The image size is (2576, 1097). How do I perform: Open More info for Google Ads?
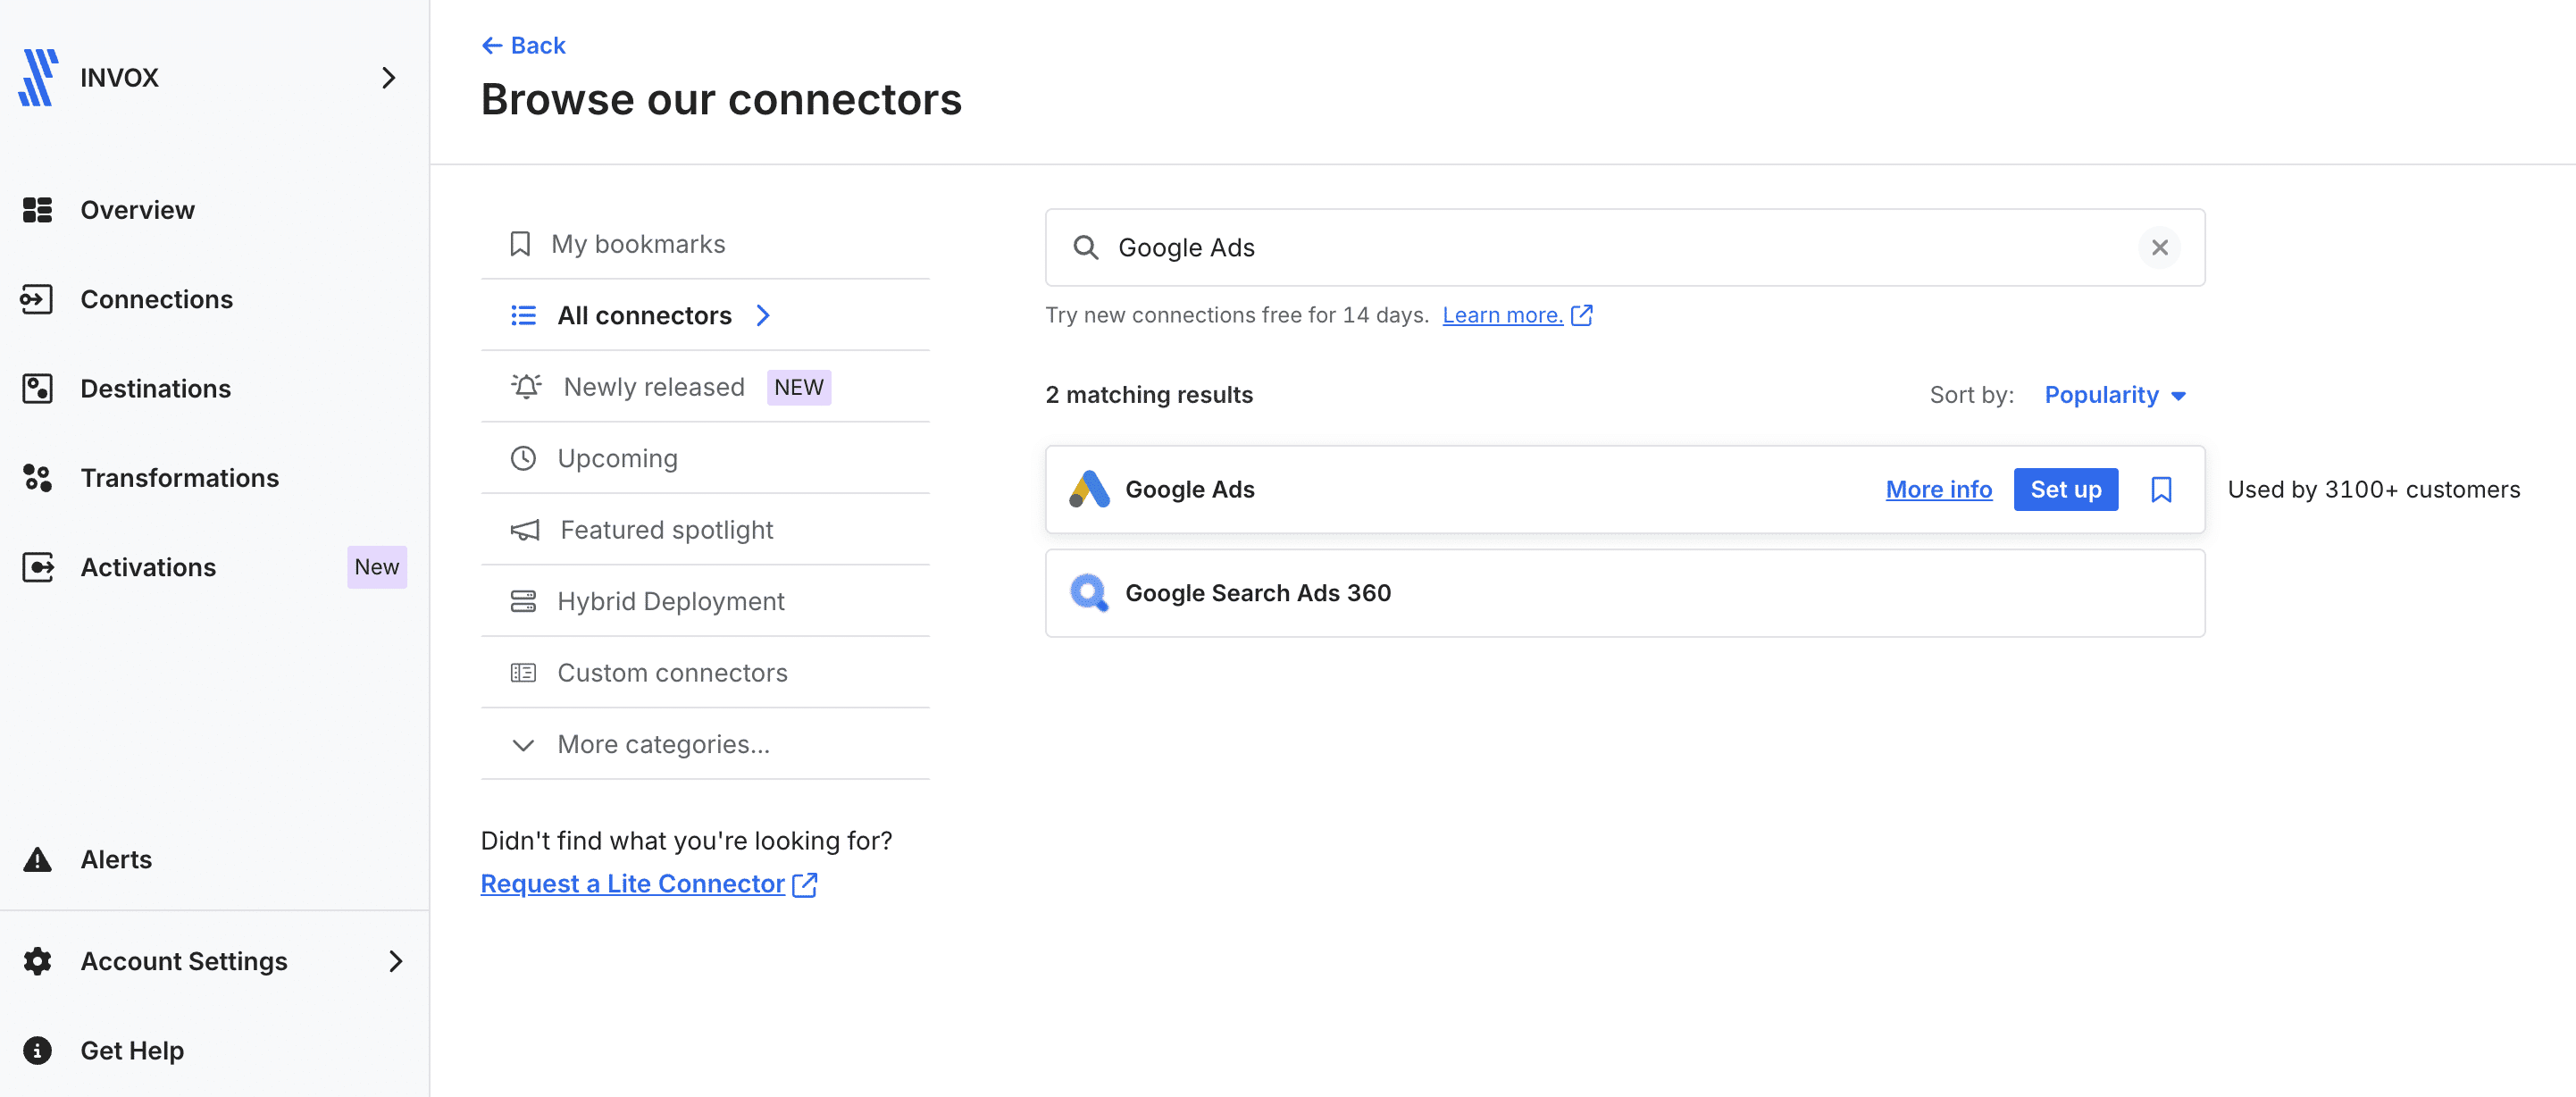(x=1939, y=489)
